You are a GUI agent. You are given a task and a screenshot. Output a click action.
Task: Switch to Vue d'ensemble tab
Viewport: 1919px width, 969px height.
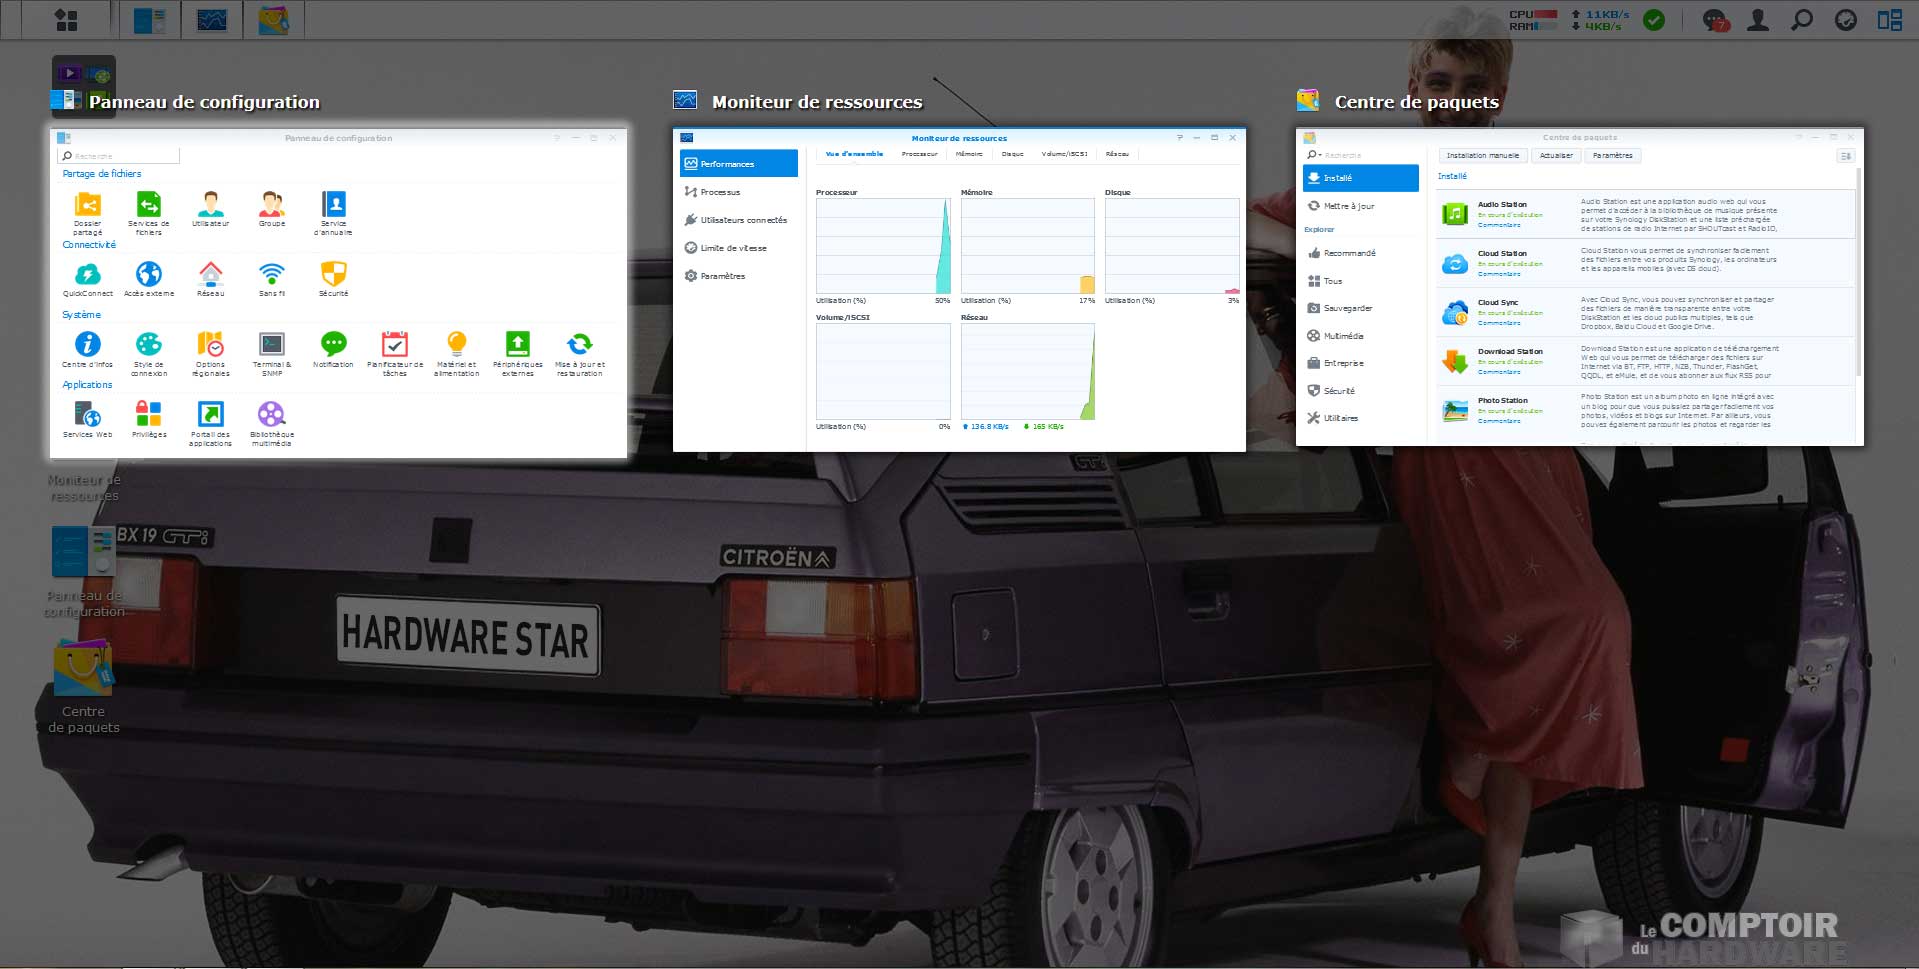pos(854,154)
